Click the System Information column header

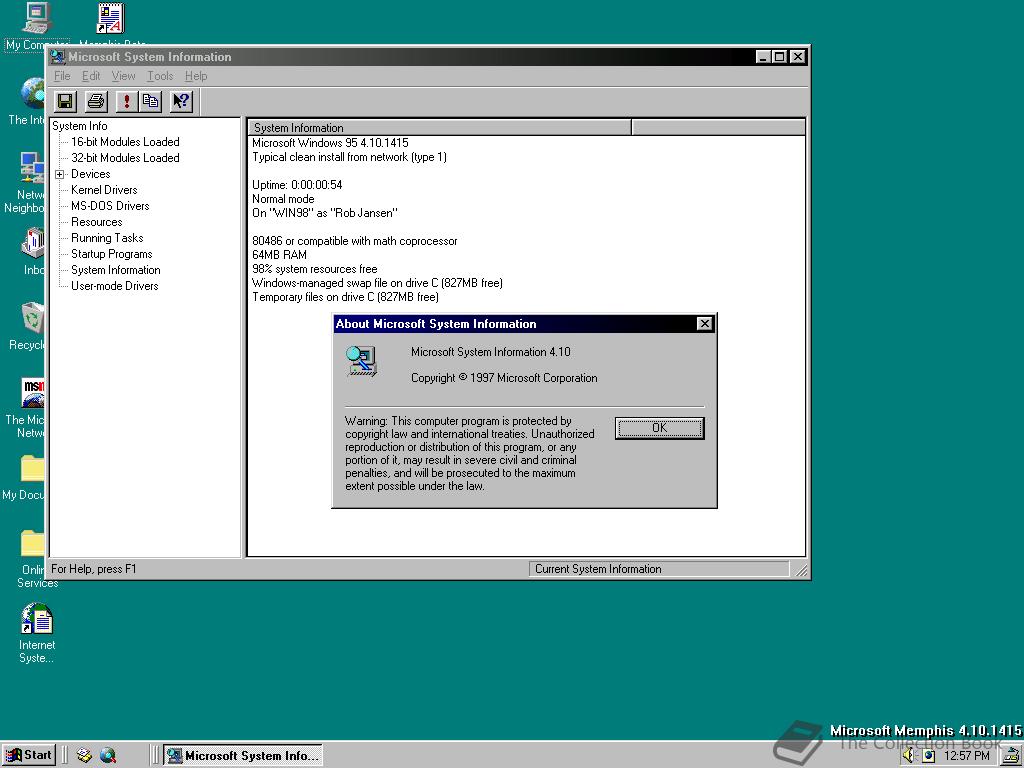[x=440, y=127]
